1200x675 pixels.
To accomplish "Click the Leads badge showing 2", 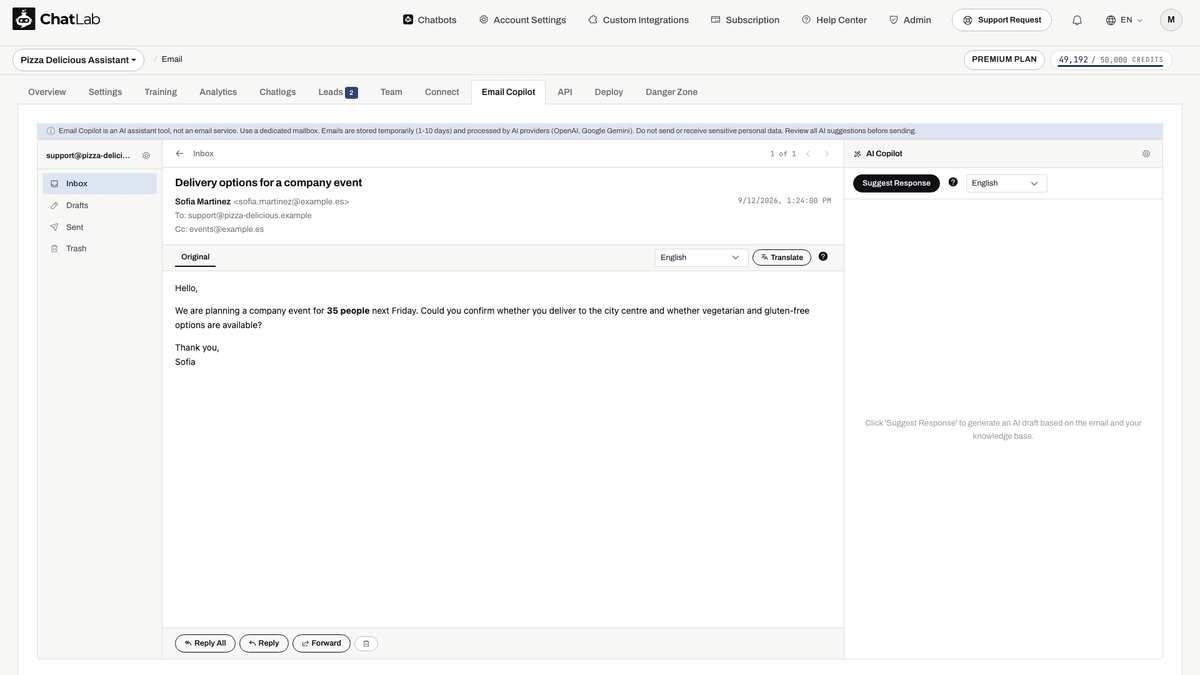I will (x=351, y=93).
